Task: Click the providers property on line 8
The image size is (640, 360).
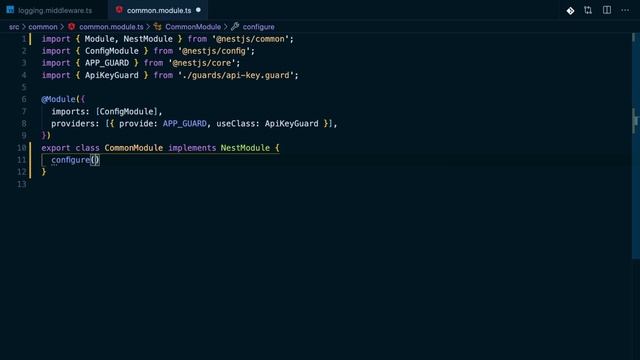Action: (x=73, y=124)
